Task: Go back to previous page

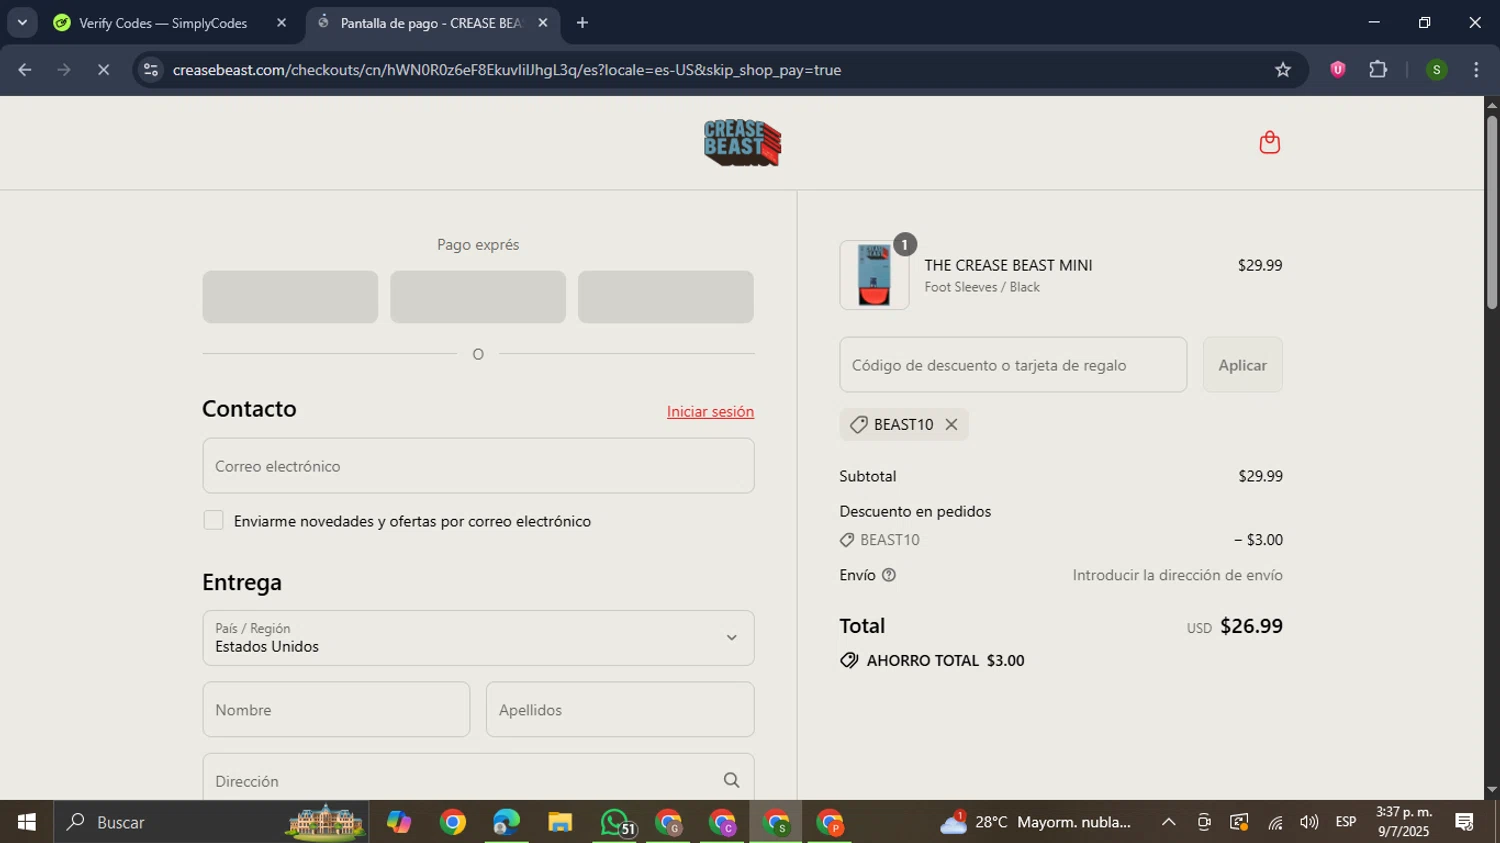Action: click(x=25, y=69)
